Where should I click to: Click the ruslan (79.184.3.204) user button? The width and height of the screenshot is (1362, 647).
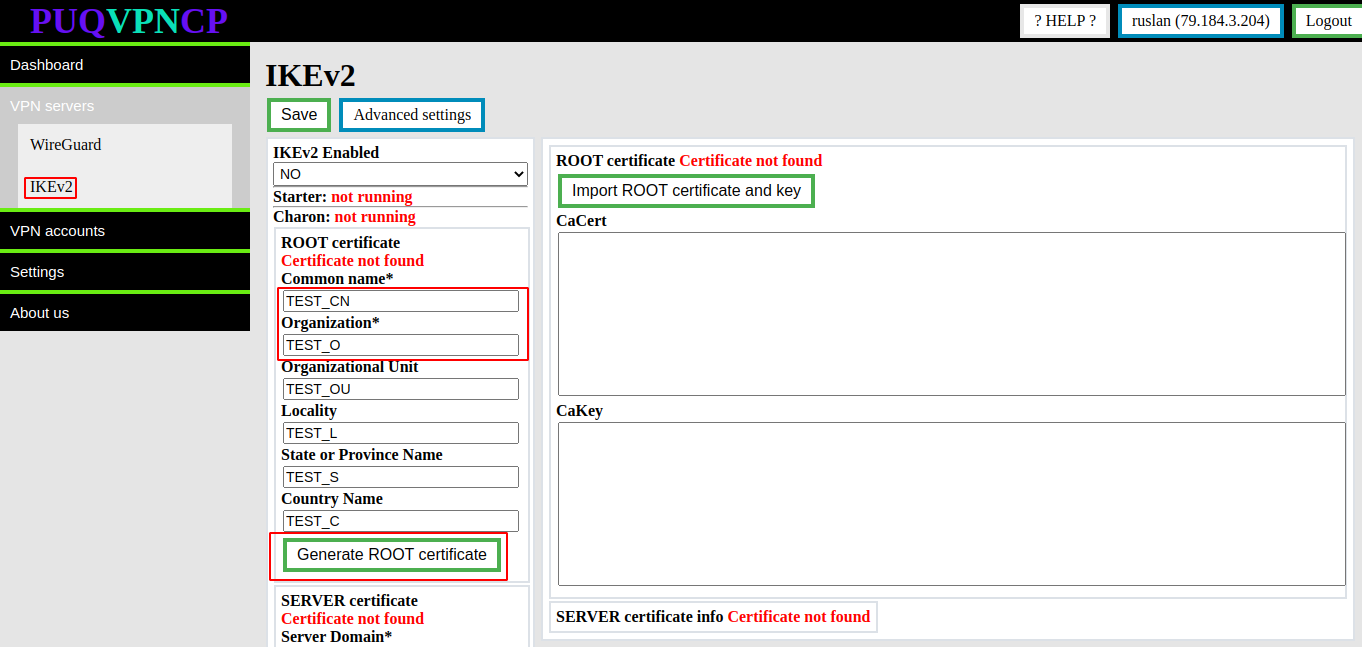(x=1200, y=21)
